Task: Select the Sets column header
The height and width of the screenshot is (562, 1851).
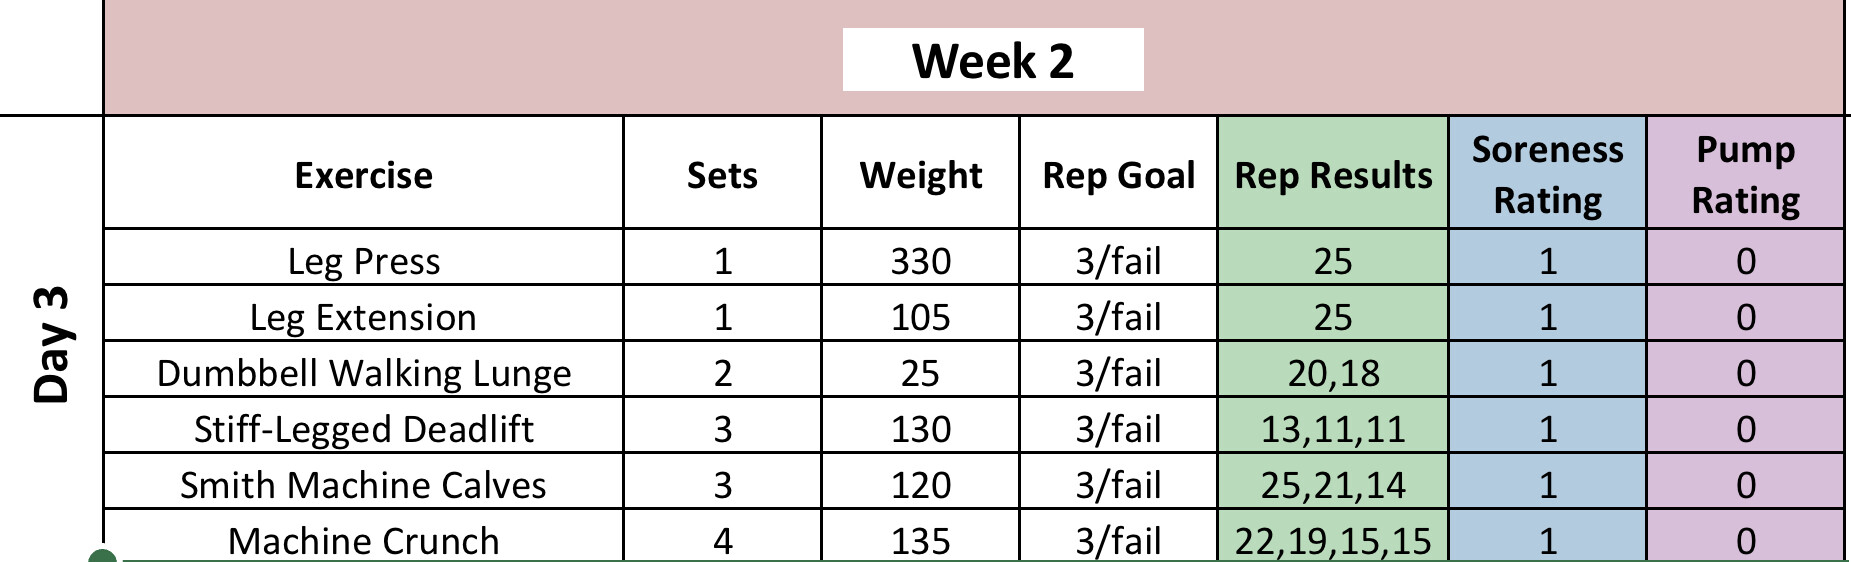Action: 722,175
